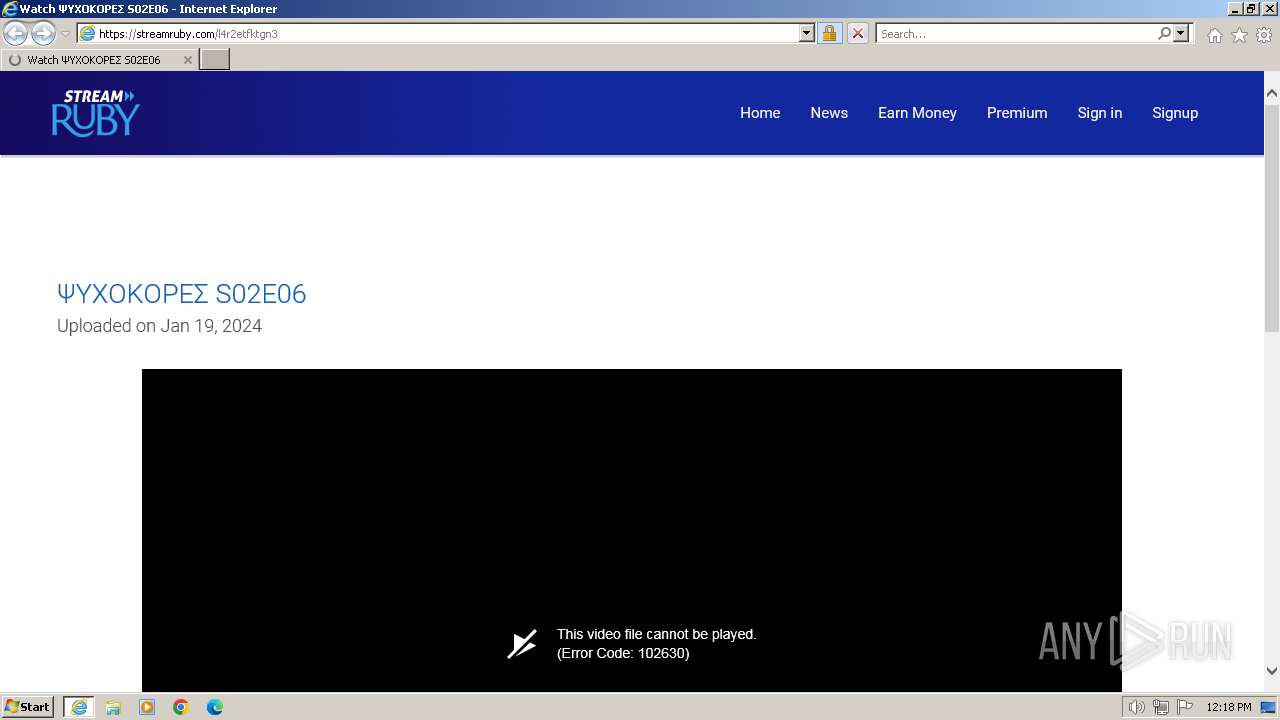The width and height of the screenshot is (1280, 720).
Task: Click the Action Center flag icon
Action: point(1184,707)
